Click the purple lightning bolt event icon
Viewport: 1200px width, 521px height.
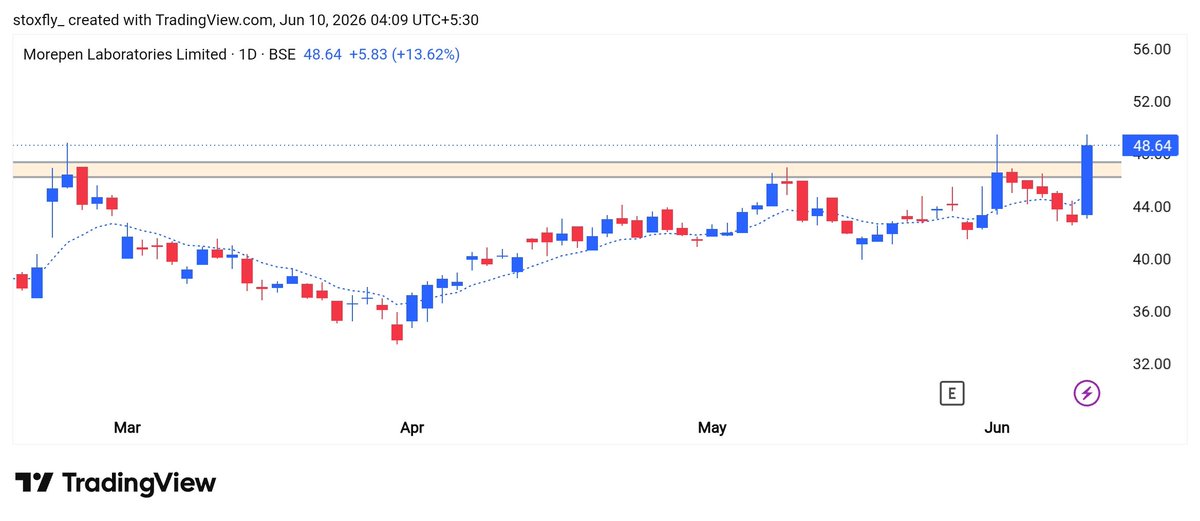1087,393
